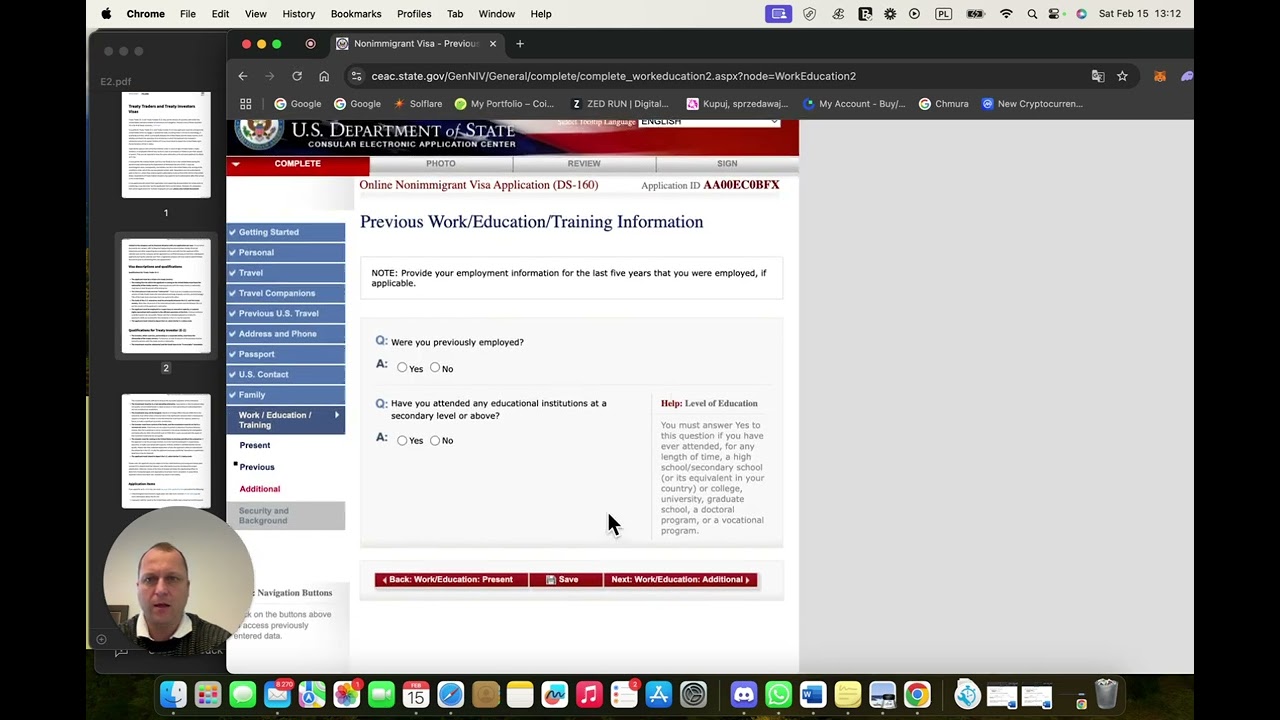
Task: Expand the Work / Education / Training section arrow
Action: click(x=336, y=415)
